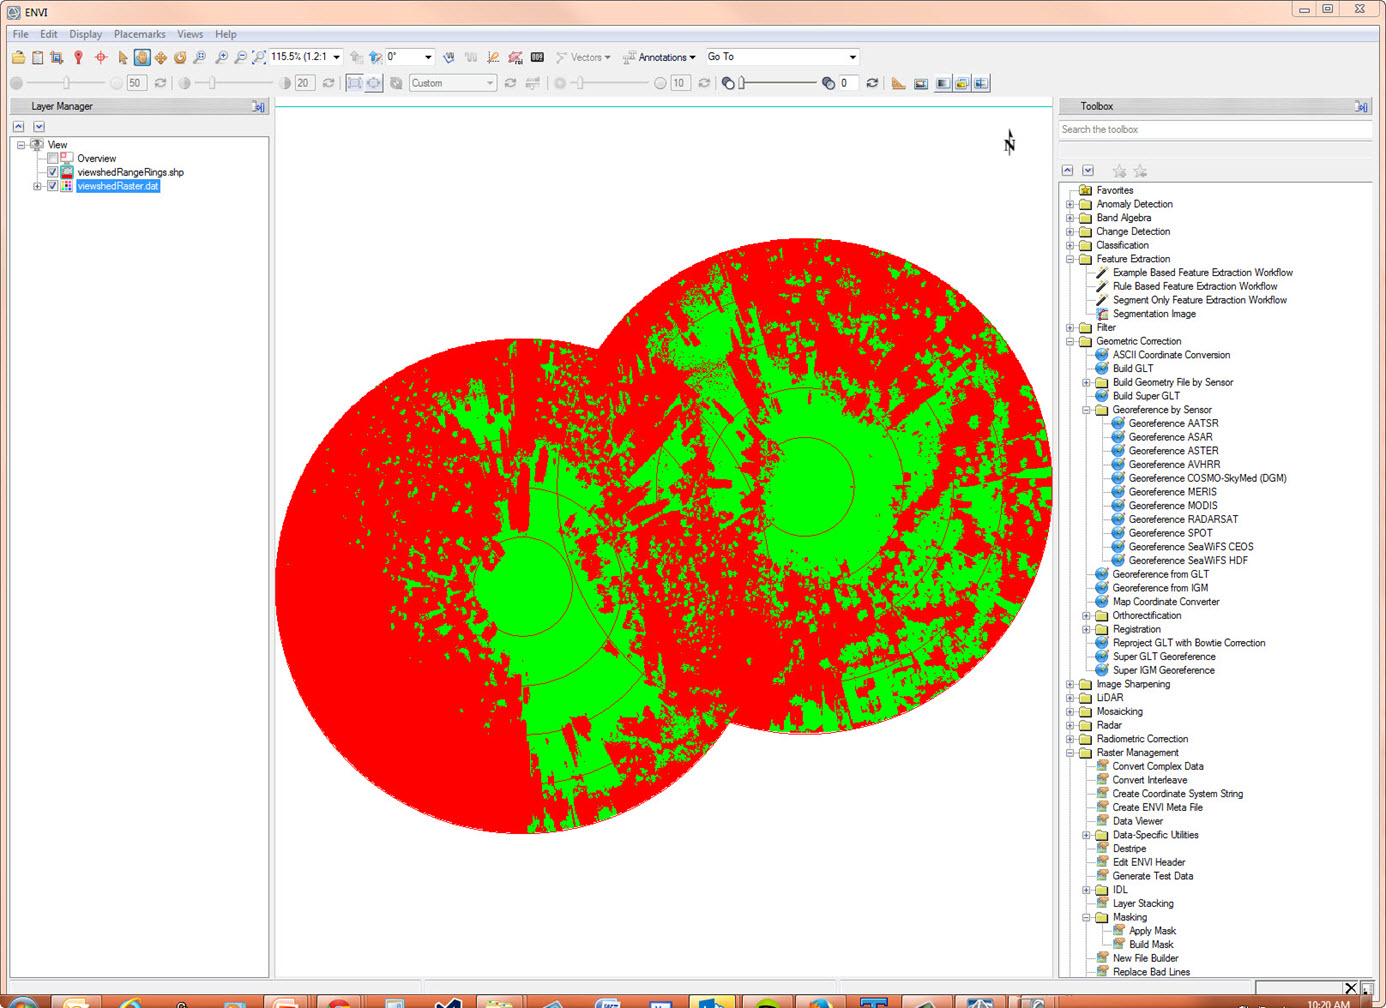
Task: Activate the crosshairs cursor tool
Action: (100, 58)
